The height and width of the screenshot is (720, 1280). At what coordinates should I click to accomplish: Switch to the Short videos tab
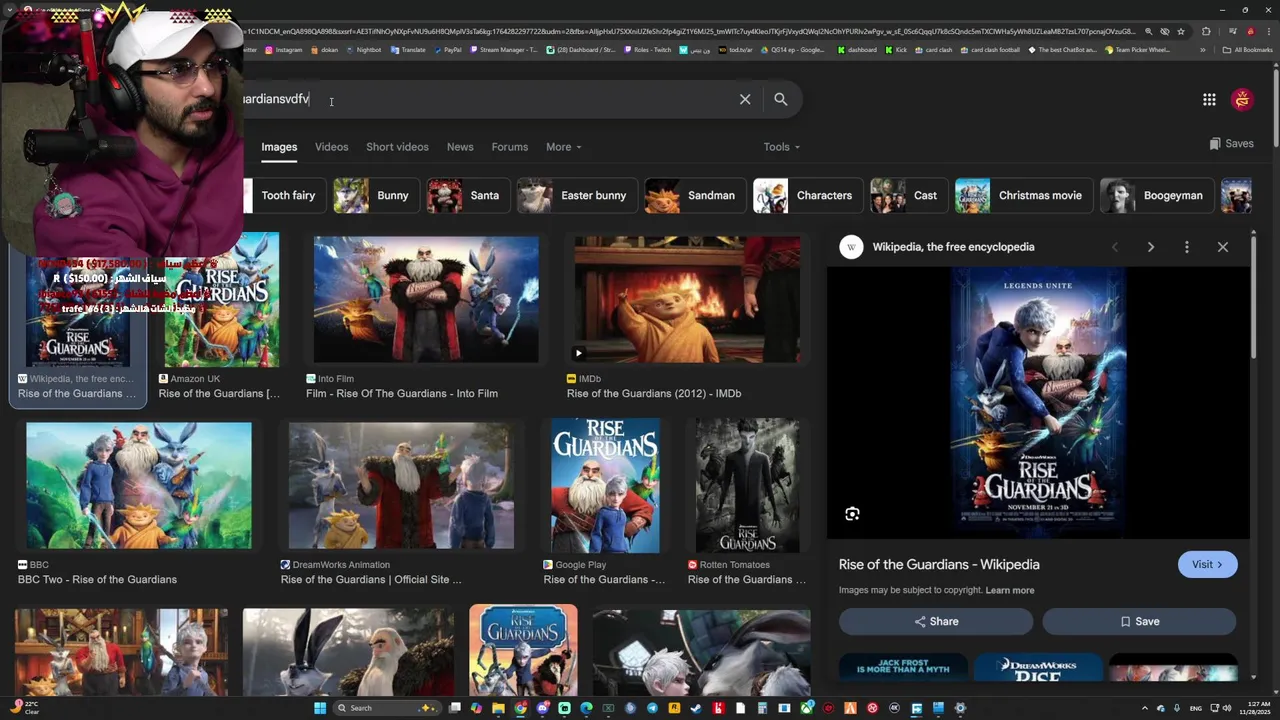click(397, 147)
